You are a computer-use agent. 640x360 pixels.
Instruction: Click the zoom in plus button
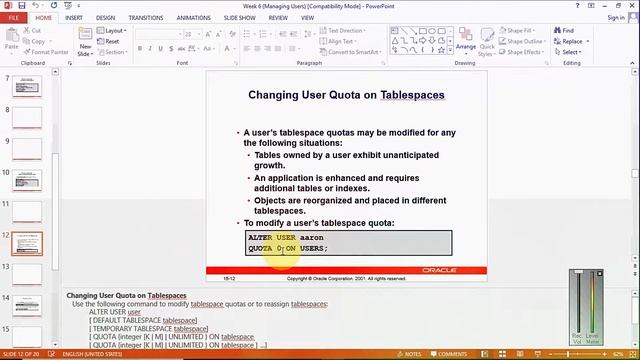click(x=604, y=354)
